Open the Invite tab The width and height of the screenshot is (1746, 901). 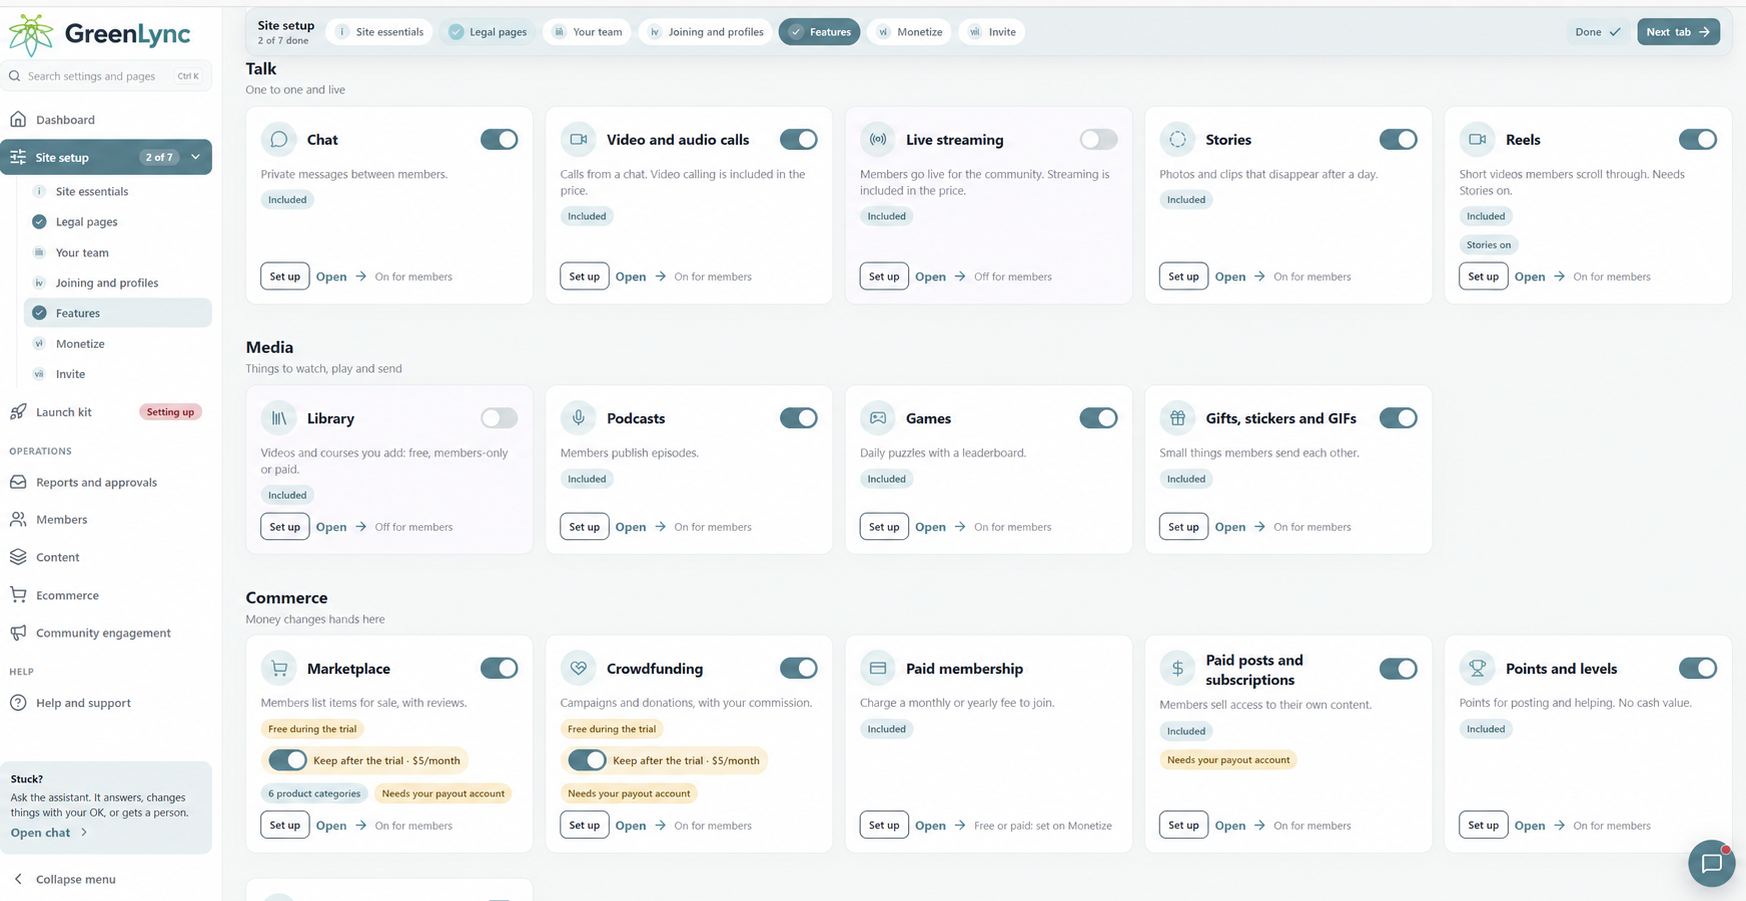pos(992,32)
